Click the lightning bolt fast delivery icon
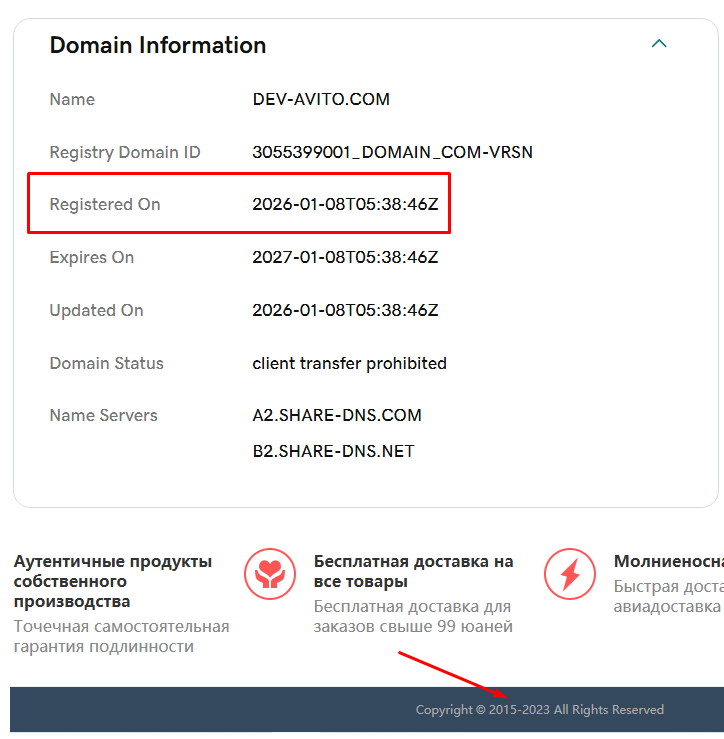The image size is (724, 739). point(570,574)
